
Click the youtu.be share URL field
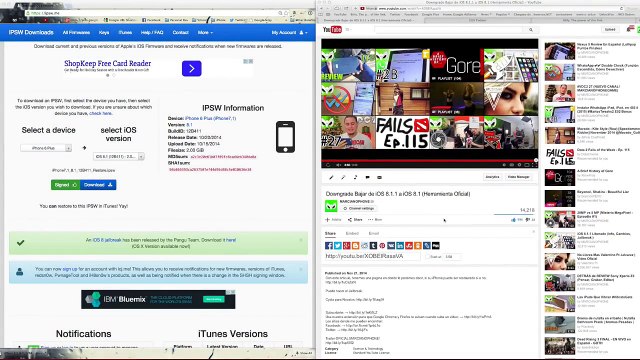[373, 256]
